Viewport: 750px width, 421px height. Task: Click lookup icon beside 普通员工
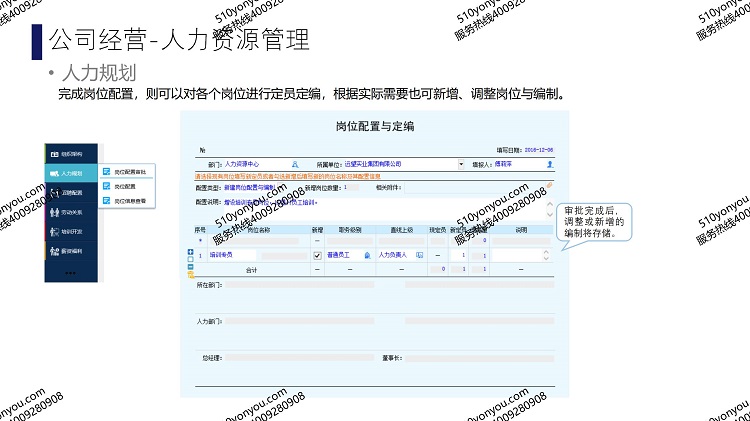[366, 255]
